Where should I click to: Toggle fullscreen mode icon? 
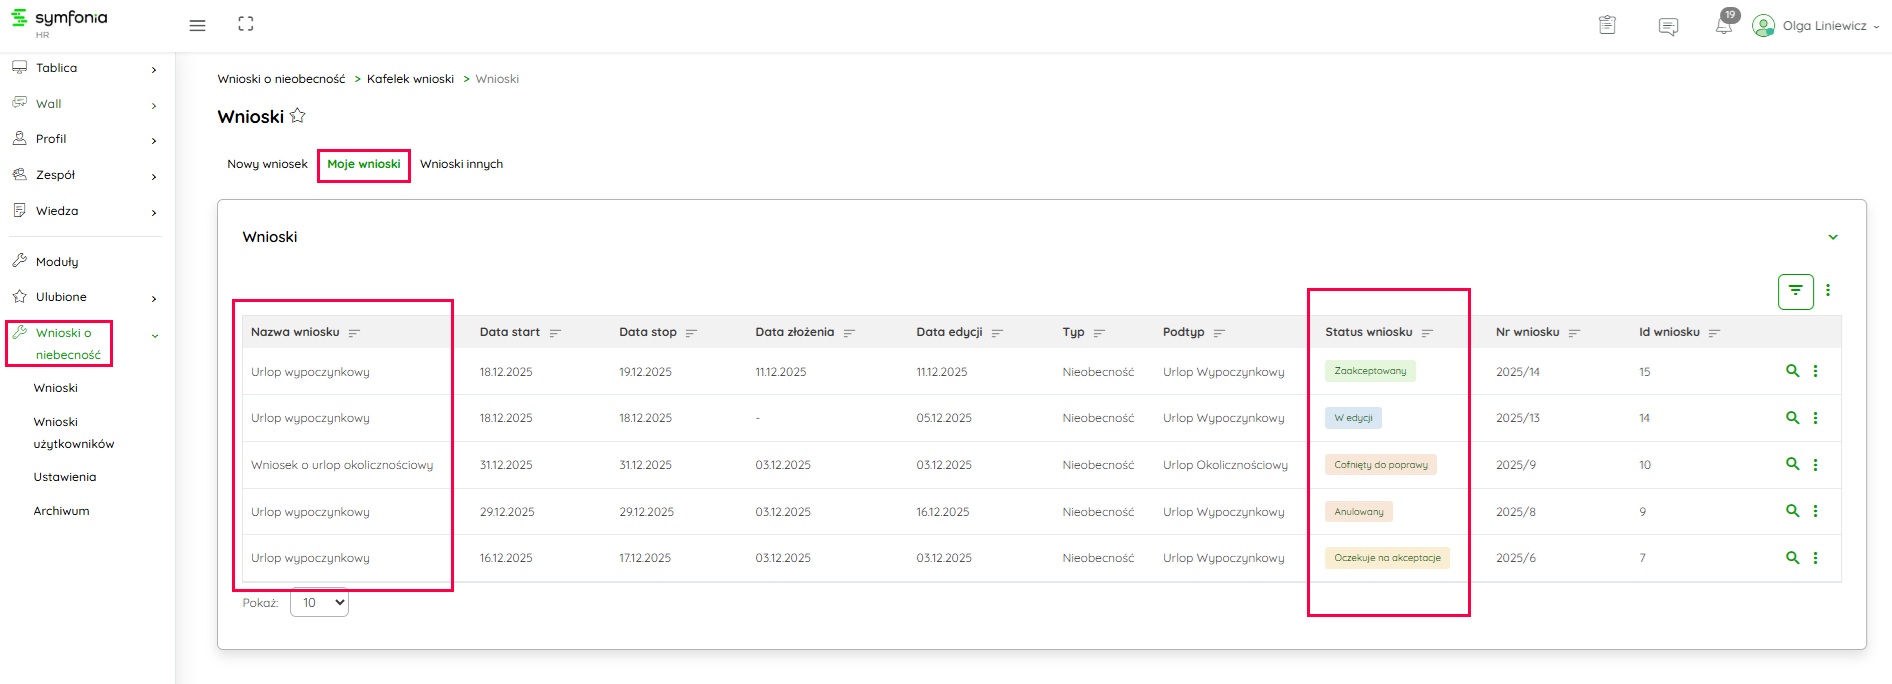coord(246,24)
